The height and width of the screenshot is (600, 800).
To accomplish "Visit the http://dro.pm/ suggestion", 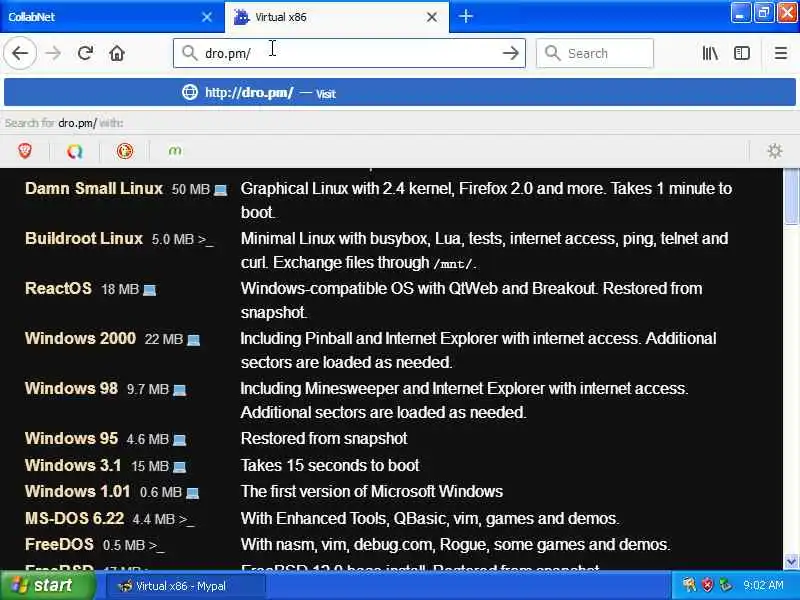I will pyautogui.click(x=400, y=92).
